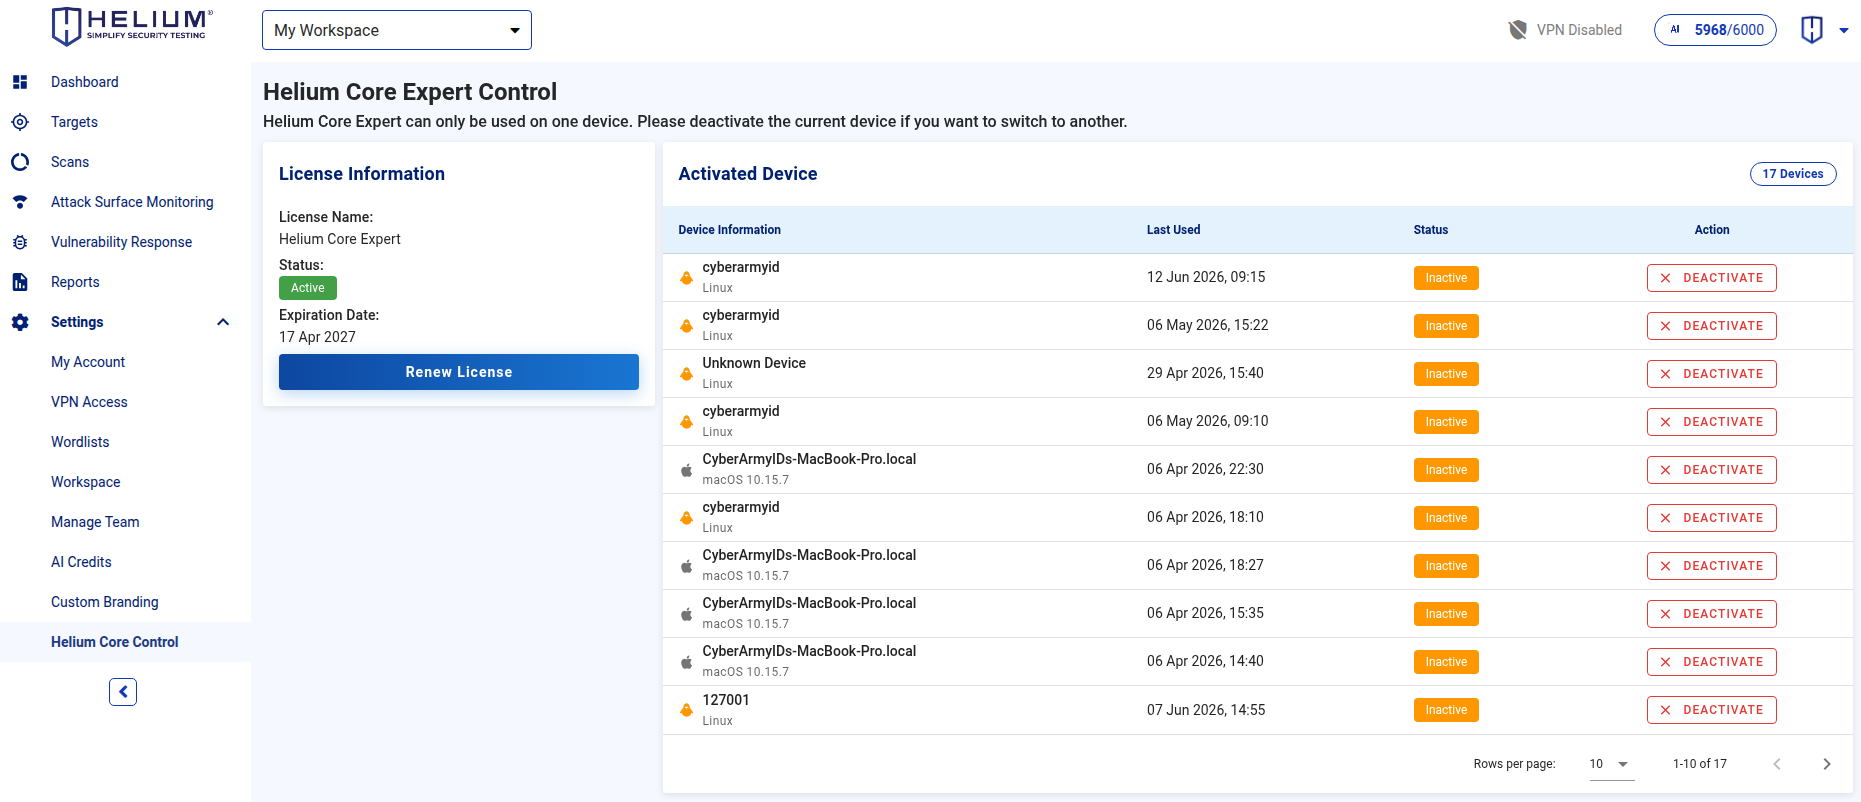Open My Account settings

point(88,362)
